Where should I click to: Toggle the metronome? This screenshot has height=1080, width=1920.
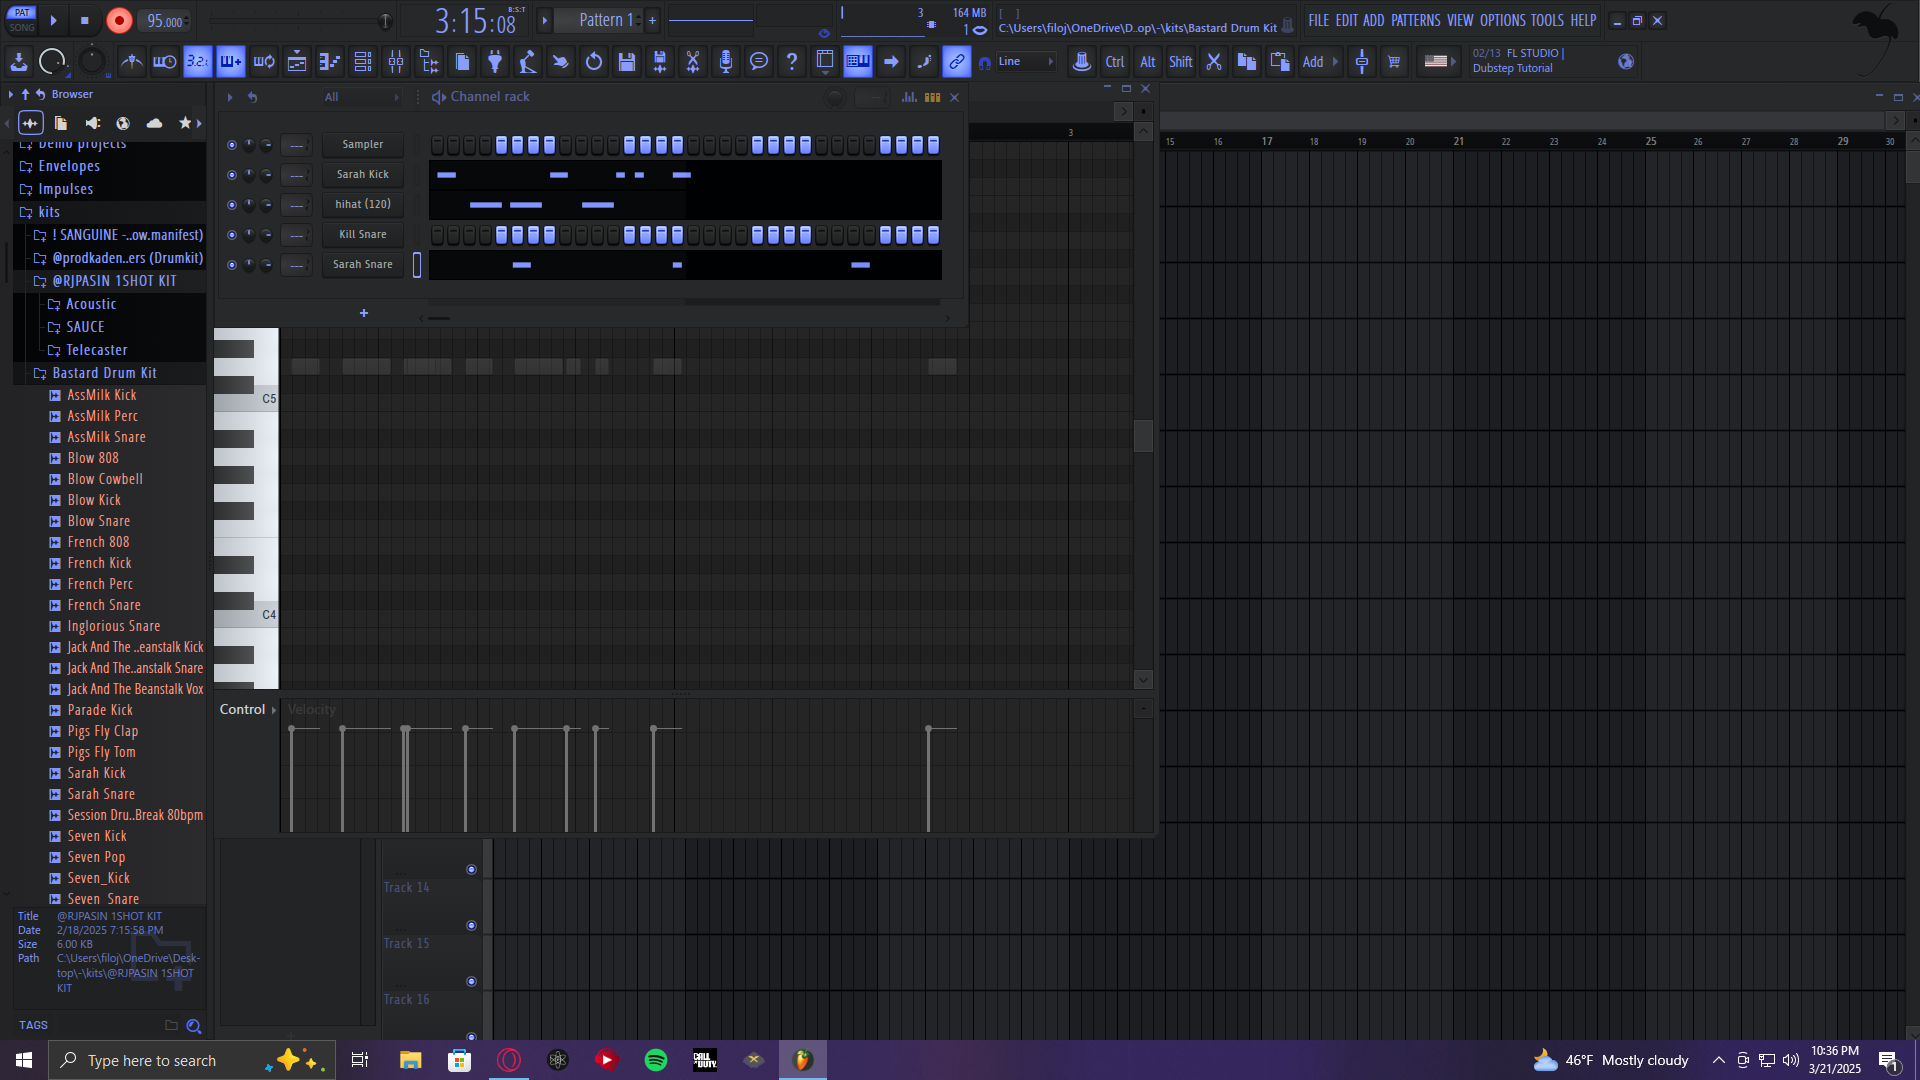[x=131, y=62]
